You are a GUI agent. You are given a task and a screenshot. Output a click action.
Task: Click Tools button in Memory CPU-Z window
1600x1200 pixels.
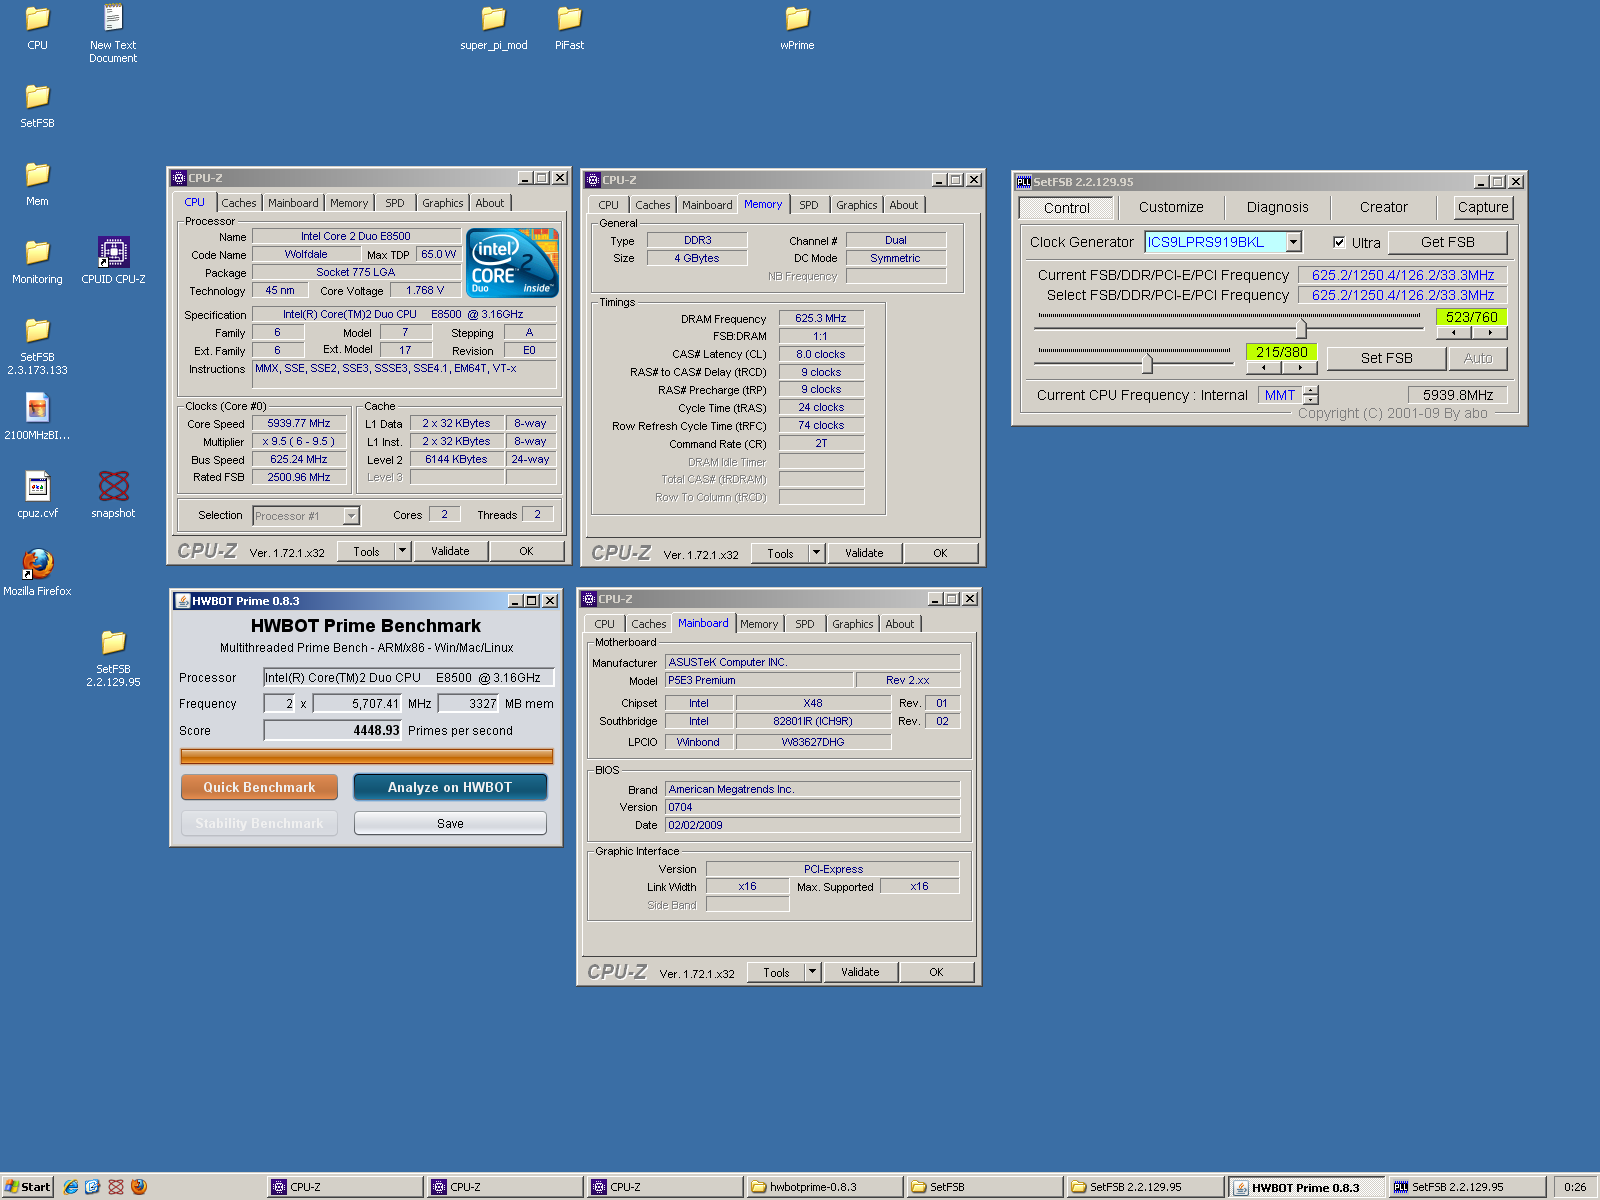pos(780,553)
